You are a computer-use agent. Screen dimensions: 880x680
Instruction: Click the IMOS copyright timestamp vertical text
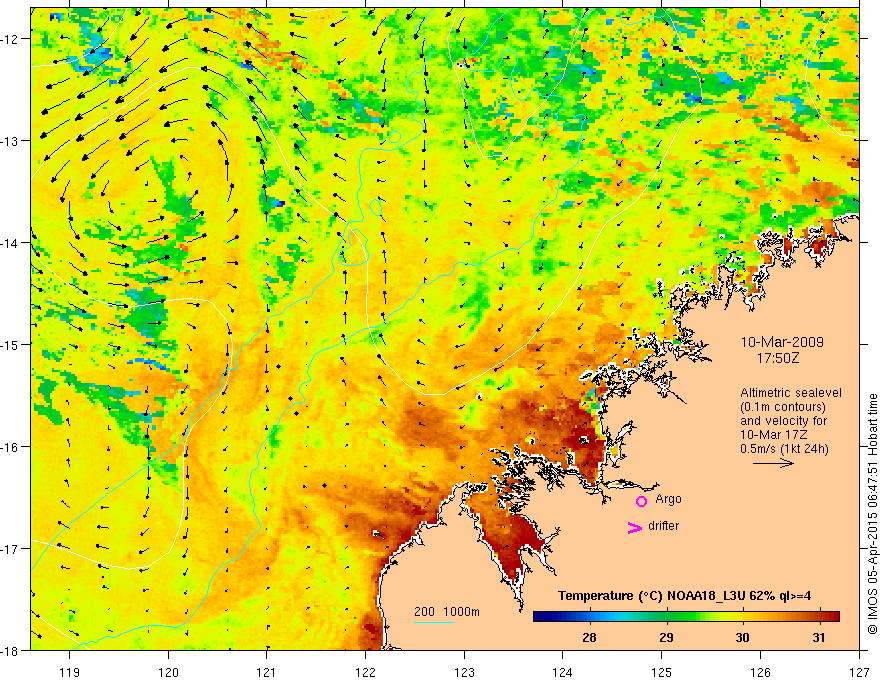pos(872,514)
